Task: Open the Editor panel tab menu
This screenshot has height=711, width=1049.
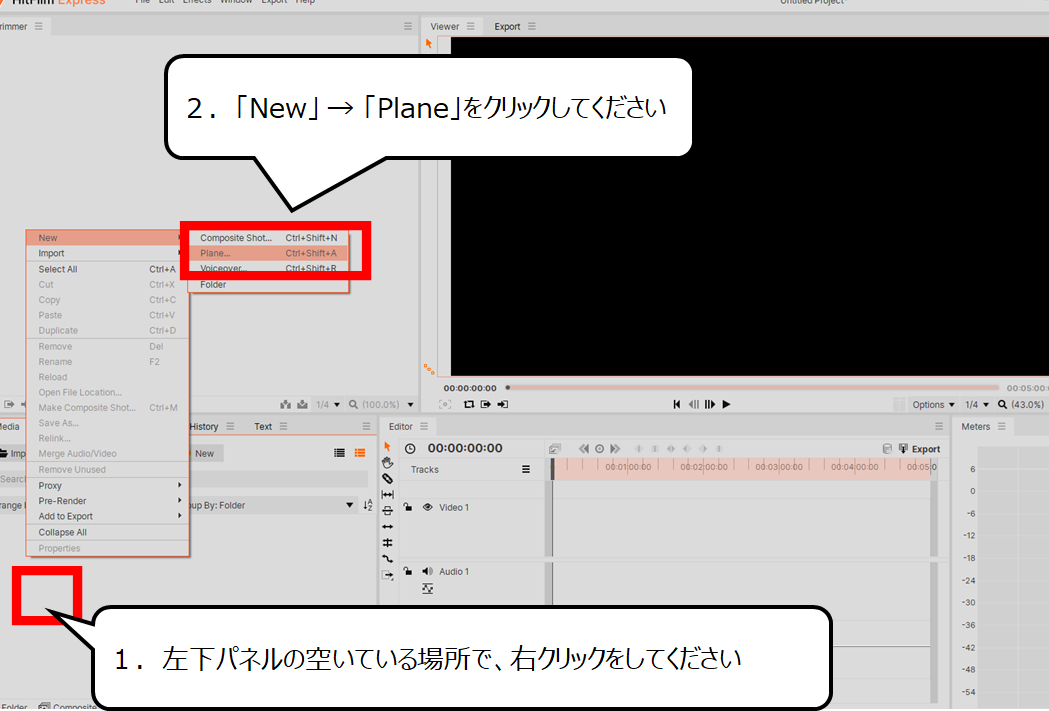Action: coord(424,426)
